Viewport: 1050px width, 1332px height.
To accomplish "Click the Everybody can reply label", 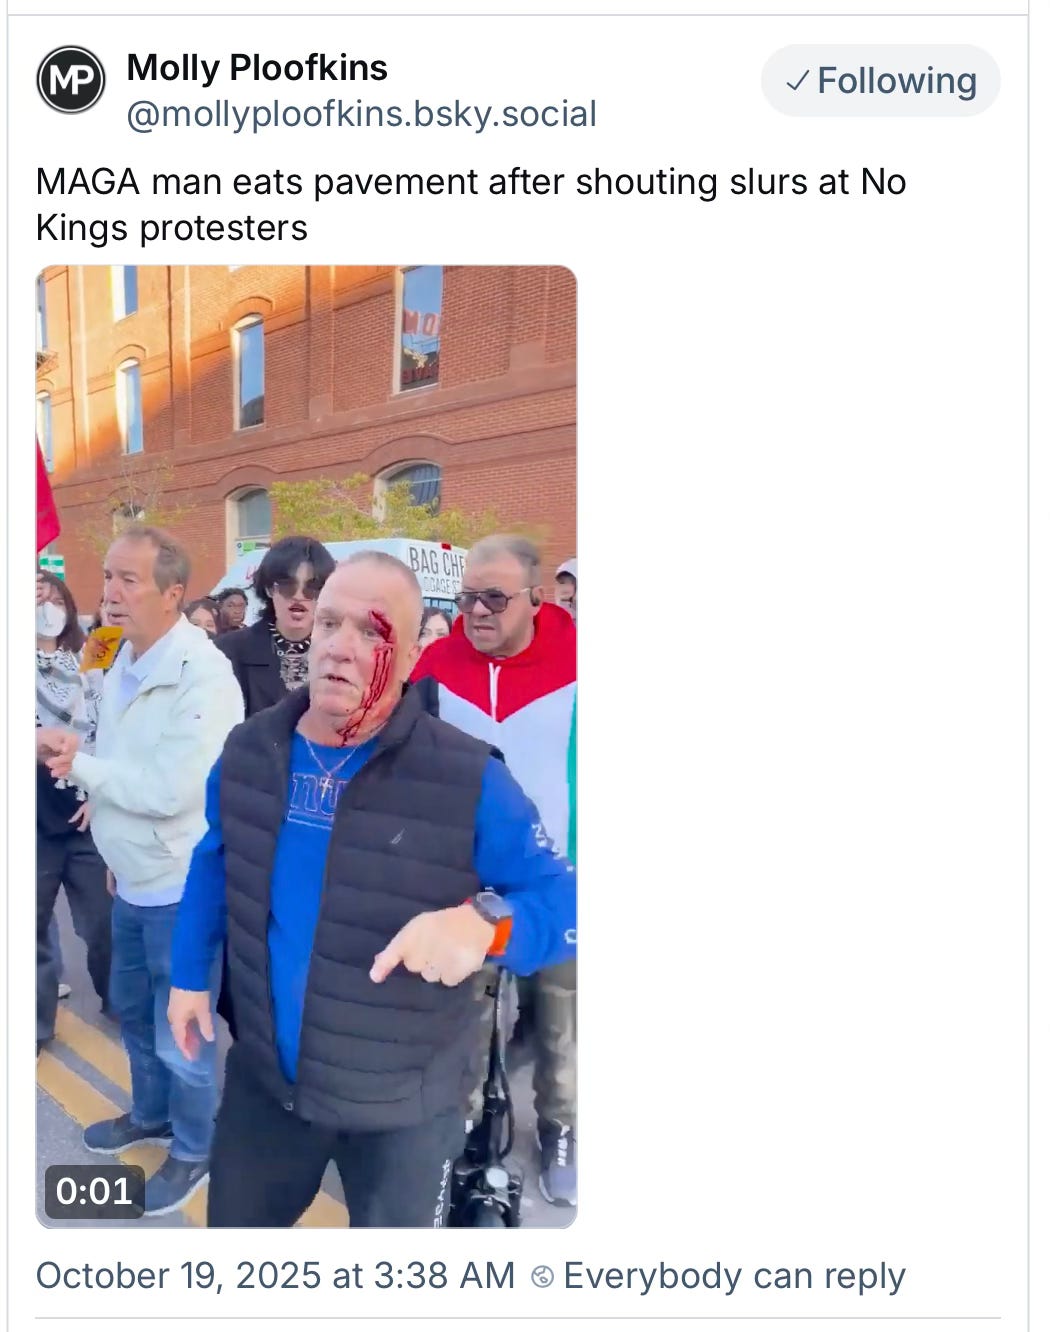I will click(x=734, y=1277).
